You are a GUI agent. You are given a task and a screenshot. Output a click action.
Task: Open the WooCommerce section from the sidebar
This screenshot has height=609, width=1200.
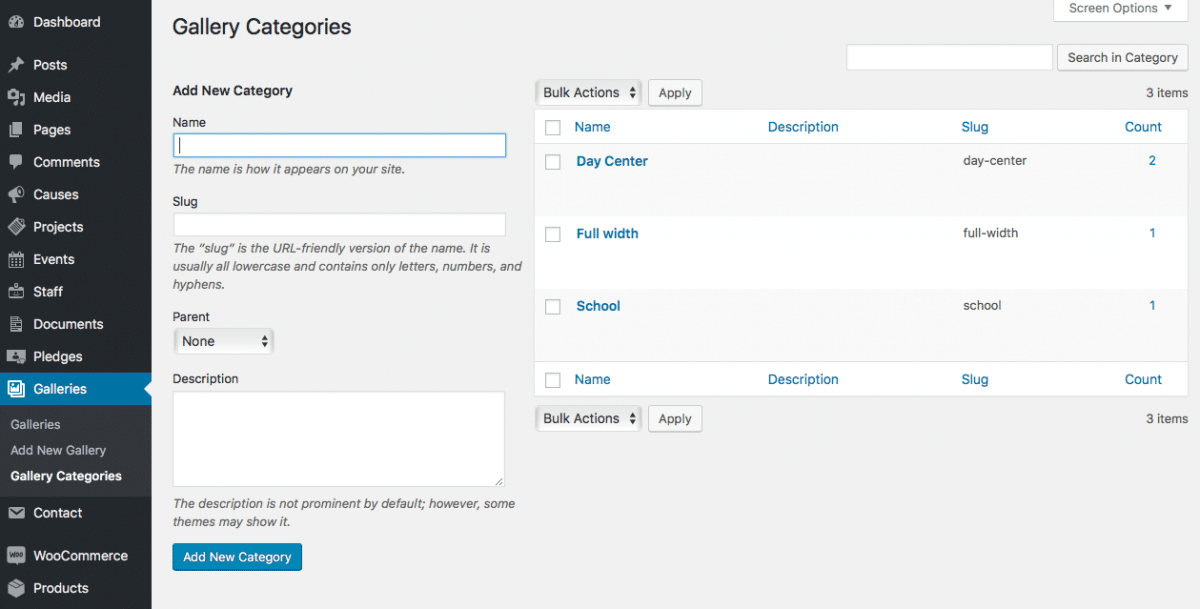(x=18, y=555)
